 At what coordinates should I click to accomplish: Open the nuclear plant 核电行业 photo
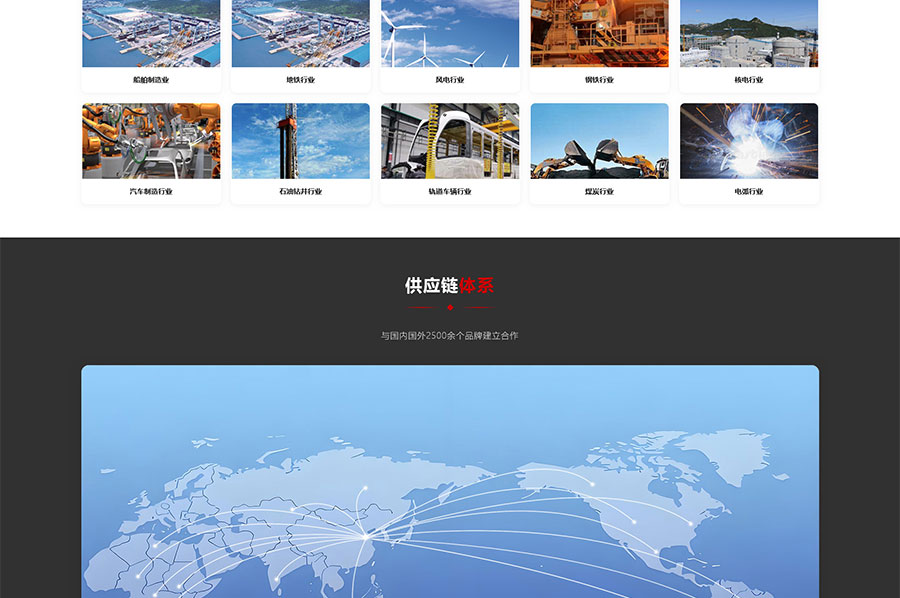click(x=749, y=33)
